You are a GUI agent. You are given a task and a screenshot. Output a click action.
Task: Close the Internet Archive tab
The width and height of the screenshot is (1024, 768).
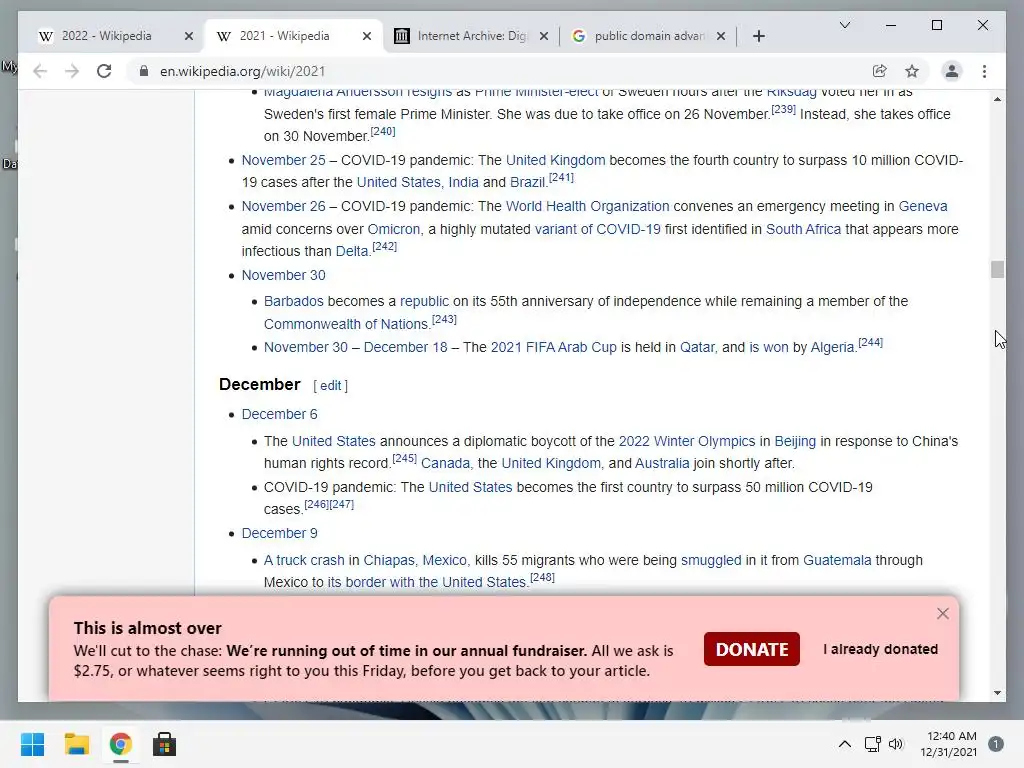543,36
